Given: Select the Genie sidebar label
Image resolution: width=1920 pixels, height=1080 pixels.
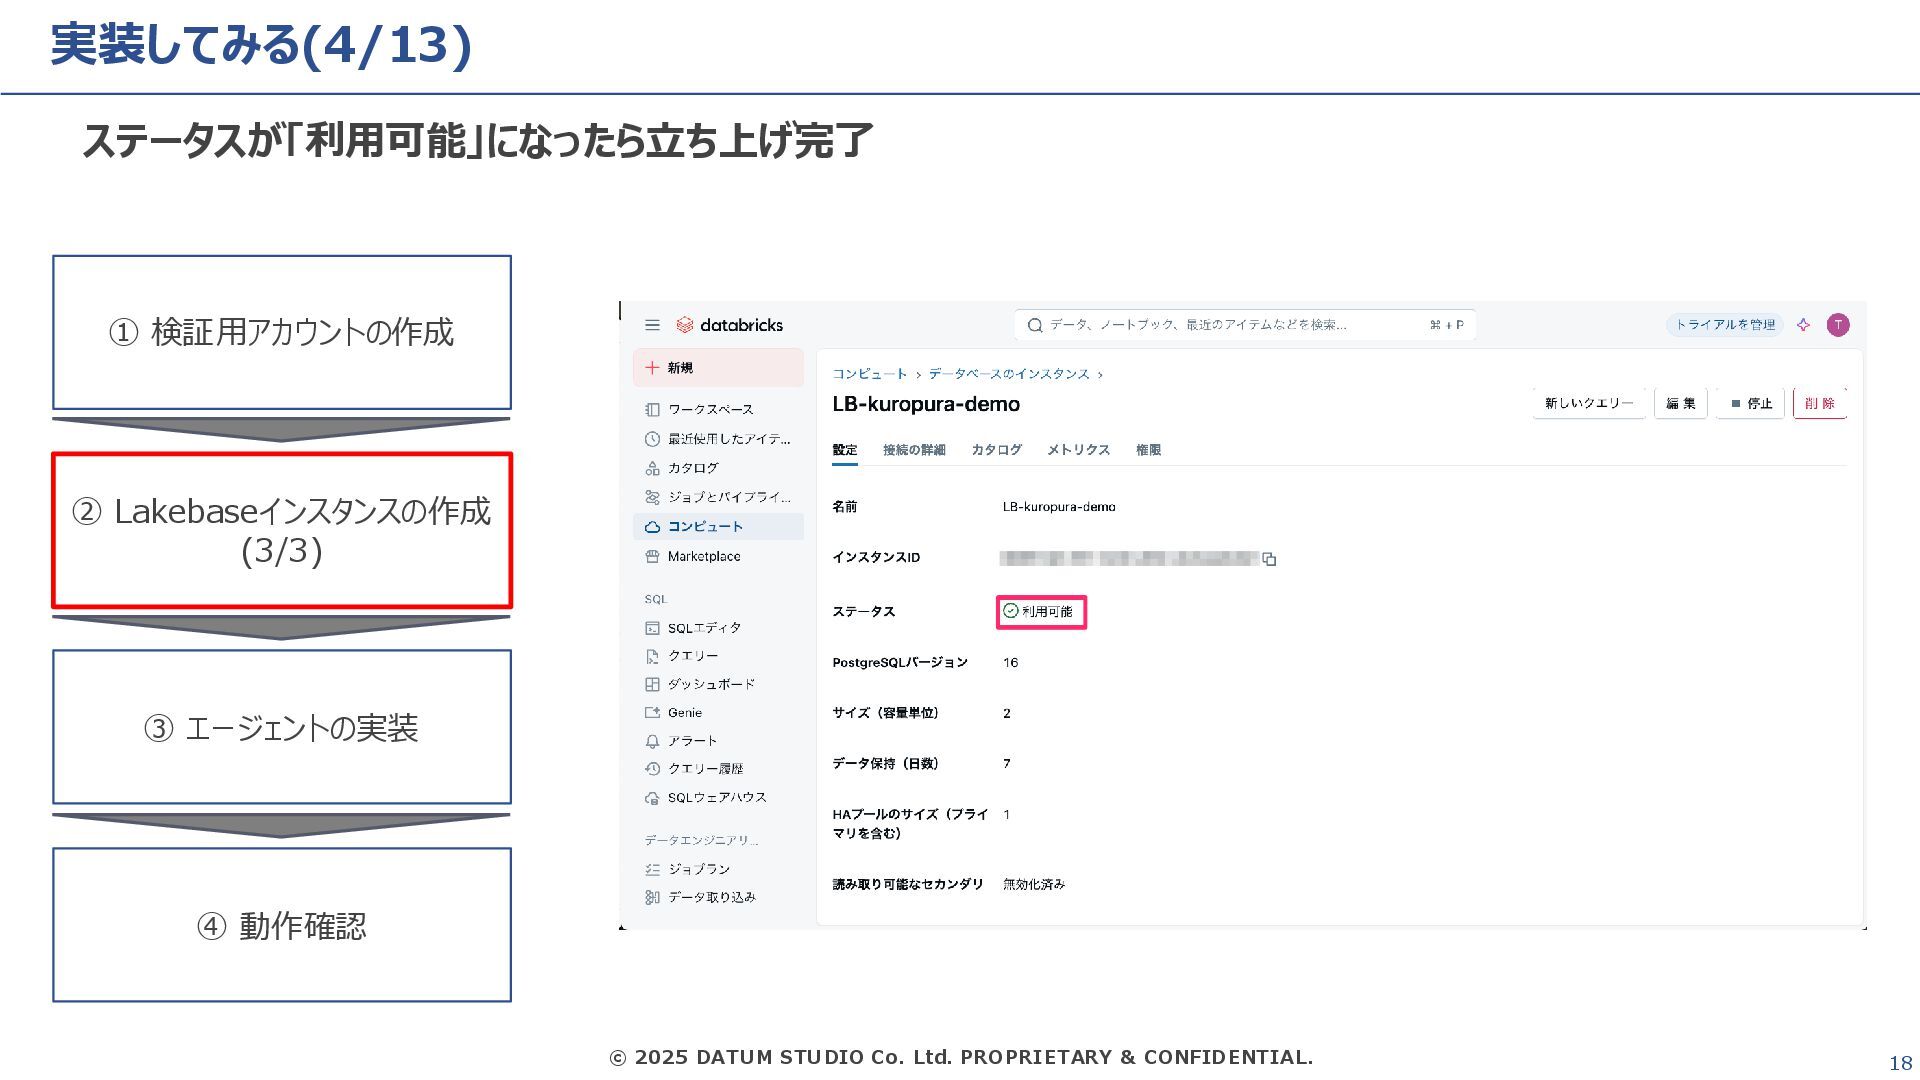Looking at the screenshot, I should (x=685, y=713).
